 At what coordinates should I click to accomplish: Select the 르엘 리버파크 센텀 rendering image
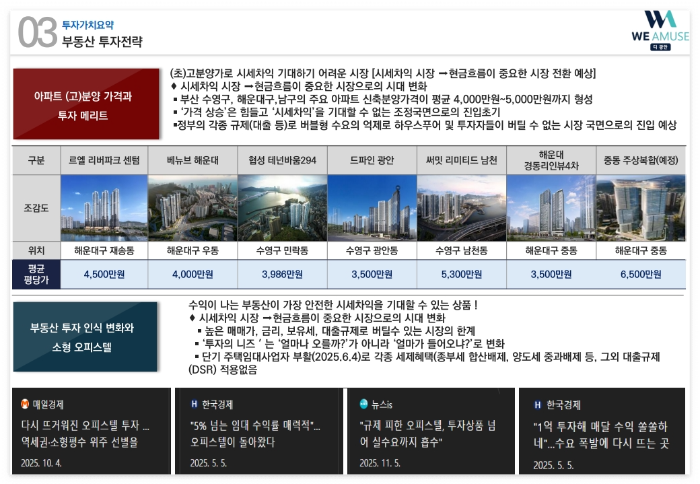[104, 208]
